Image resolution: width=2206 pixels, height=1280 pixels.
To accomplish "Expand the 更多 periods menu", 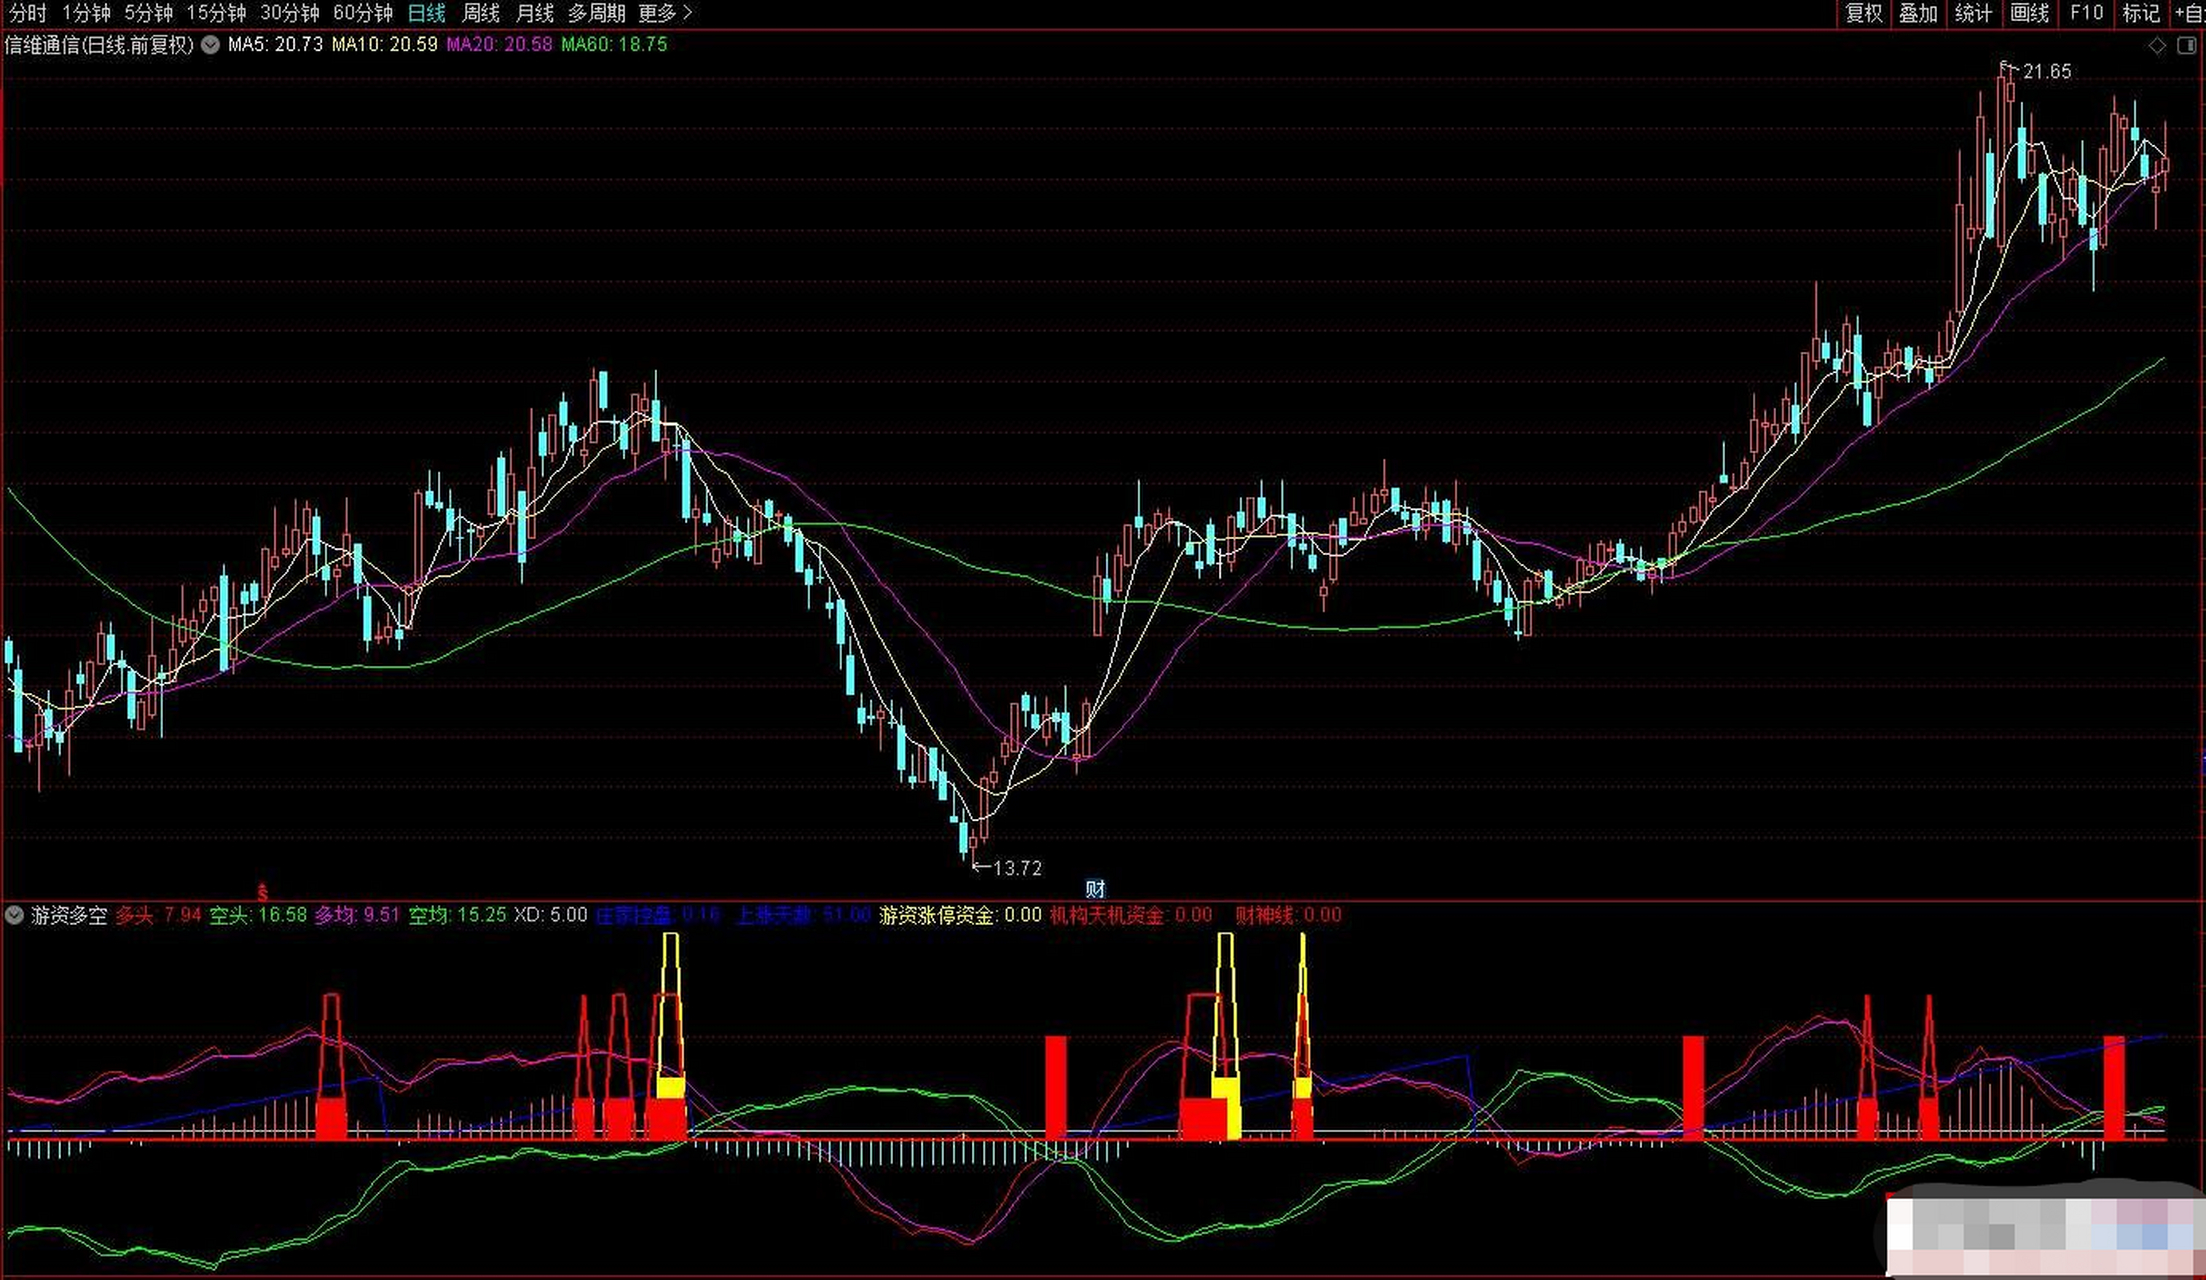I will pyautogui.click(x=665, y=13).
